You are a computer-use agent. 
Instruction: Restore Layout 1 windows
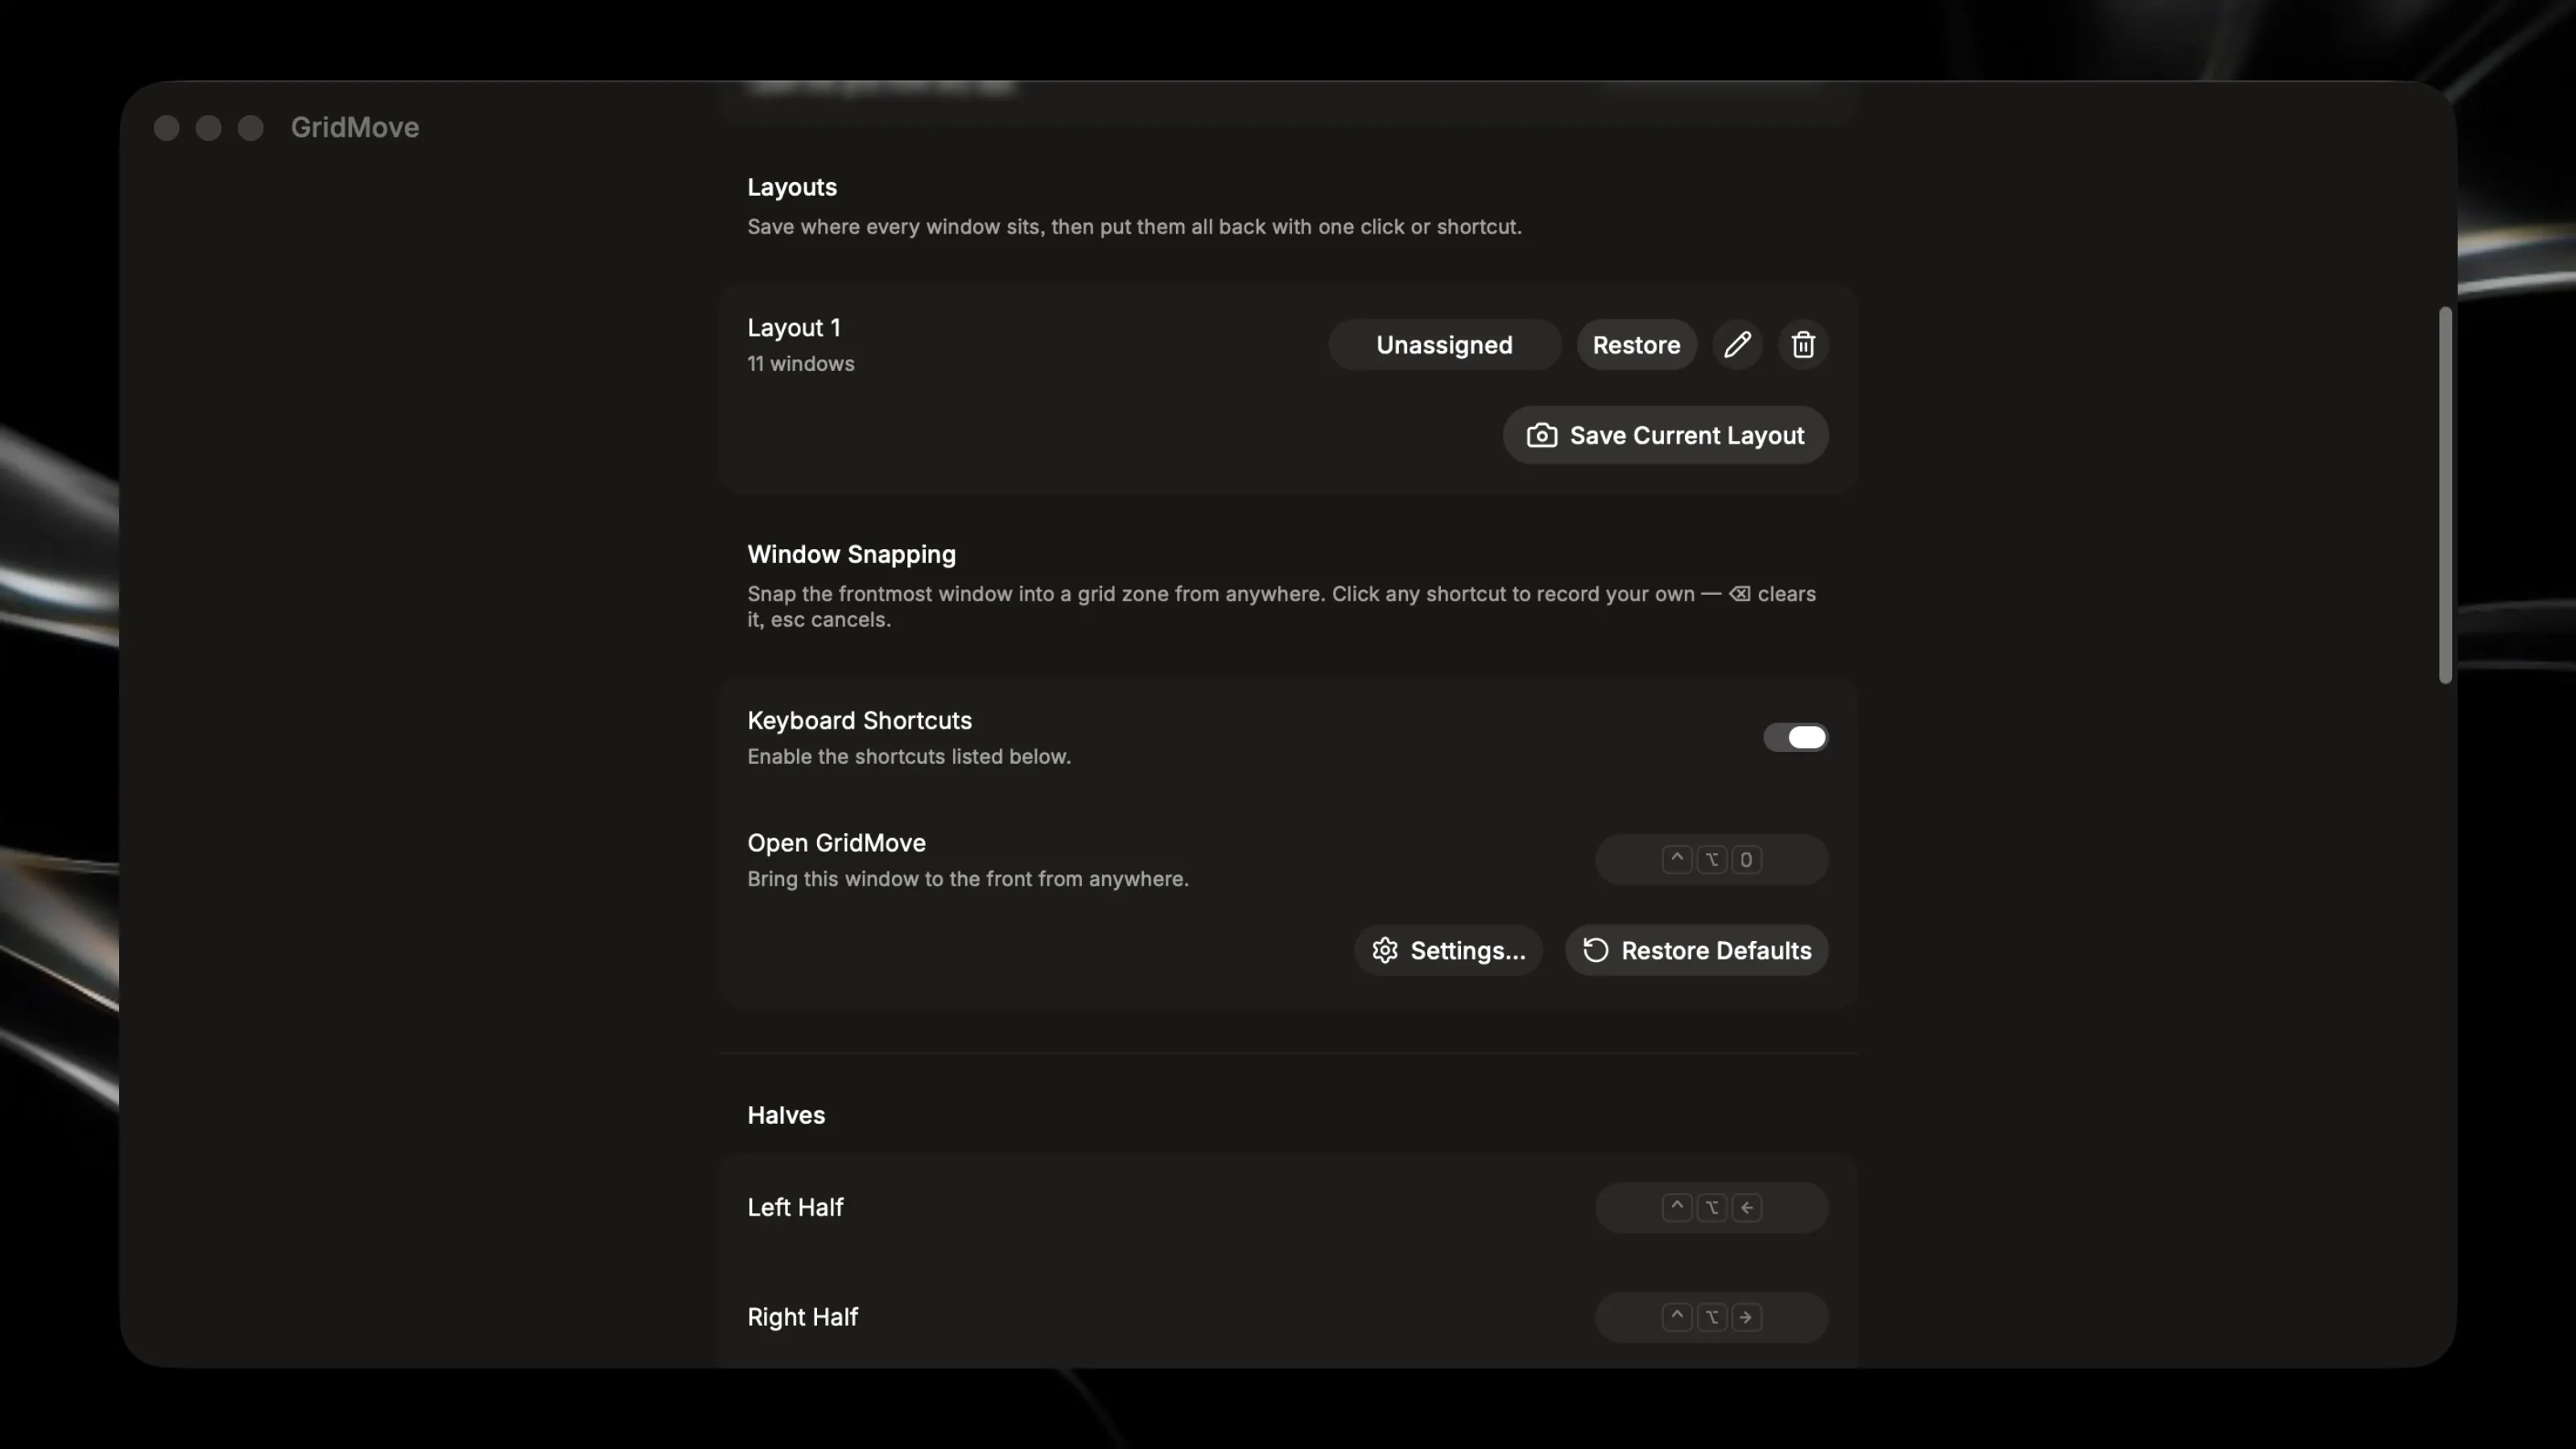1636,345
